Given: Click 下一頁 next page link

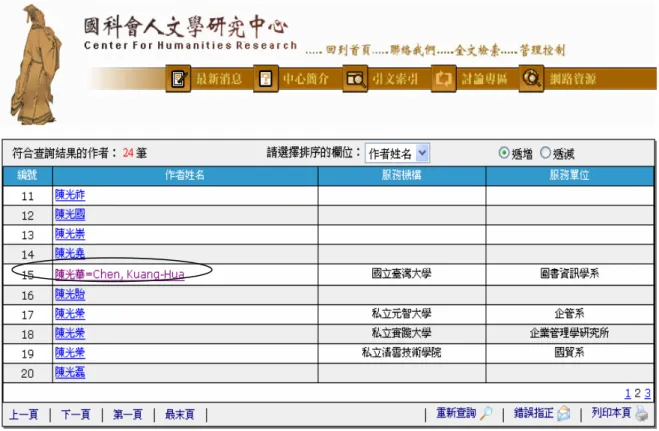Looking at the screenshot, I should tap(76, 415).
